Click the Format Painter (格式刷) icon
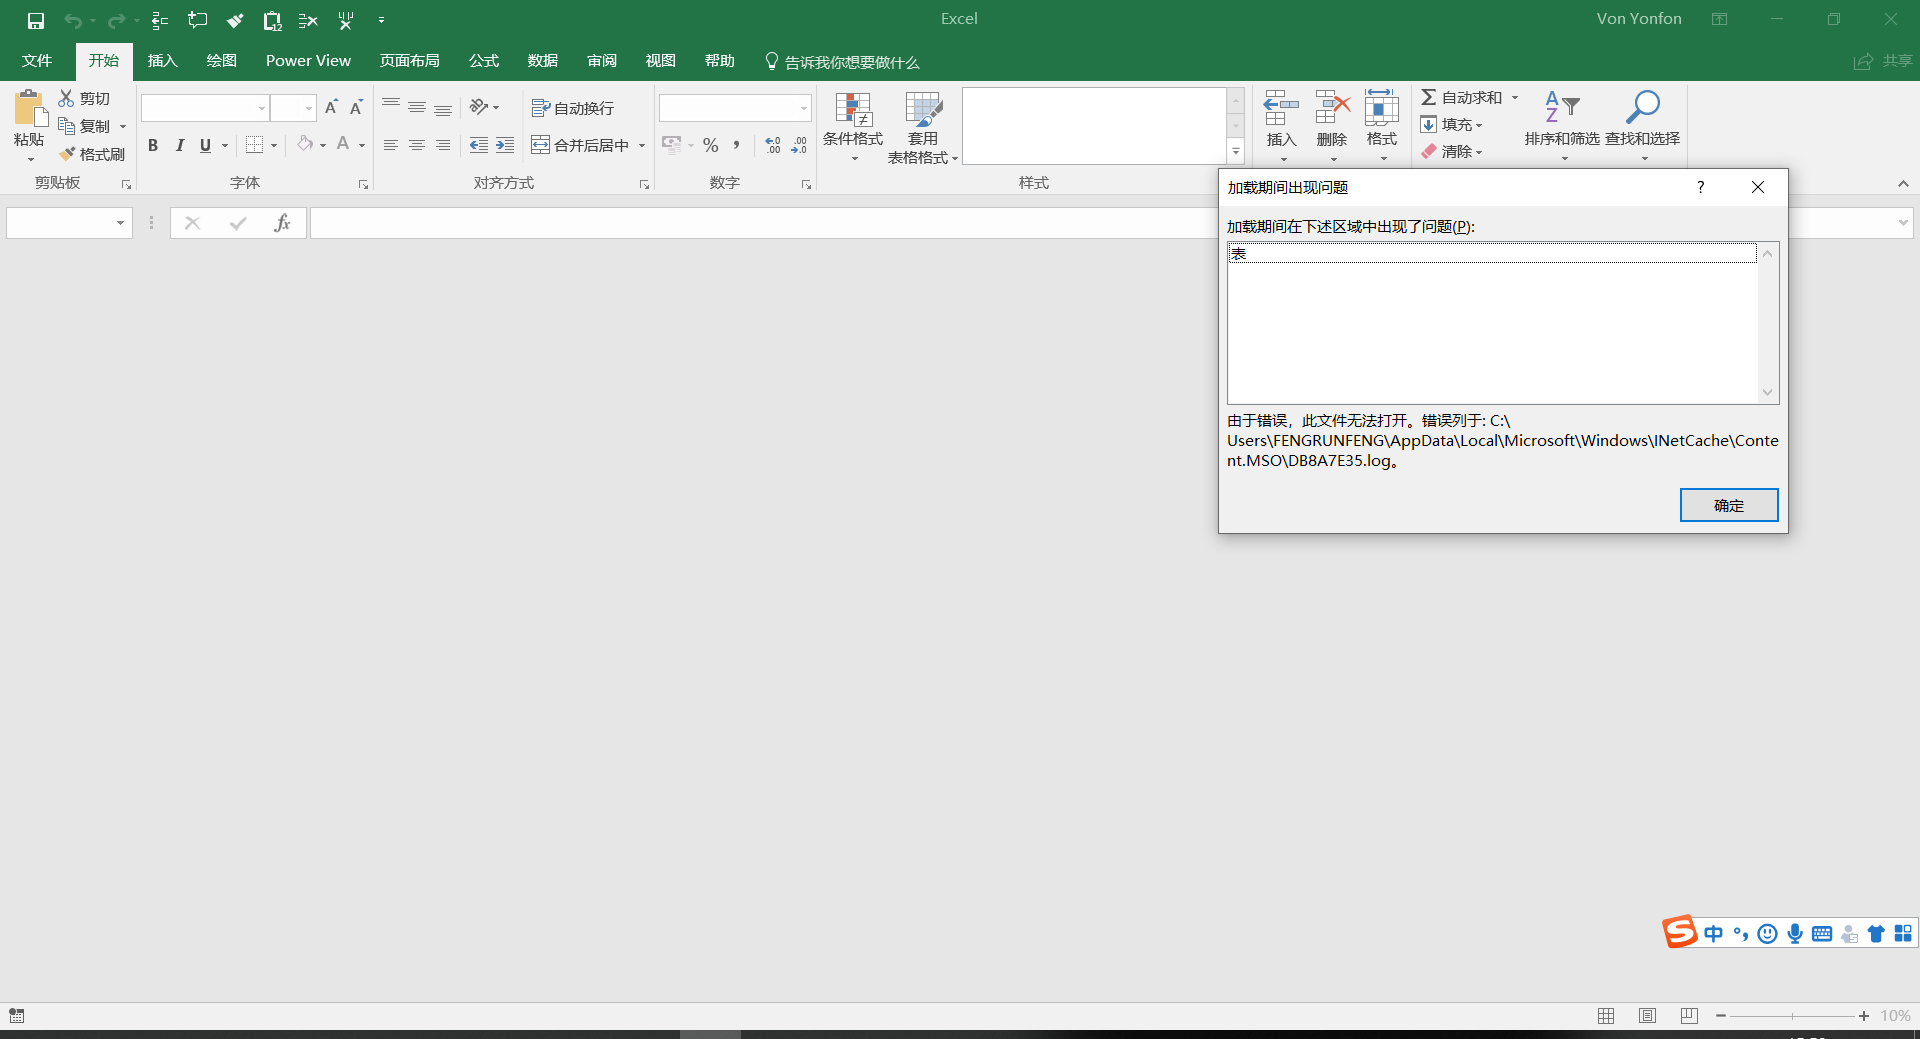 pyautogui.click(x=67, y=154)
